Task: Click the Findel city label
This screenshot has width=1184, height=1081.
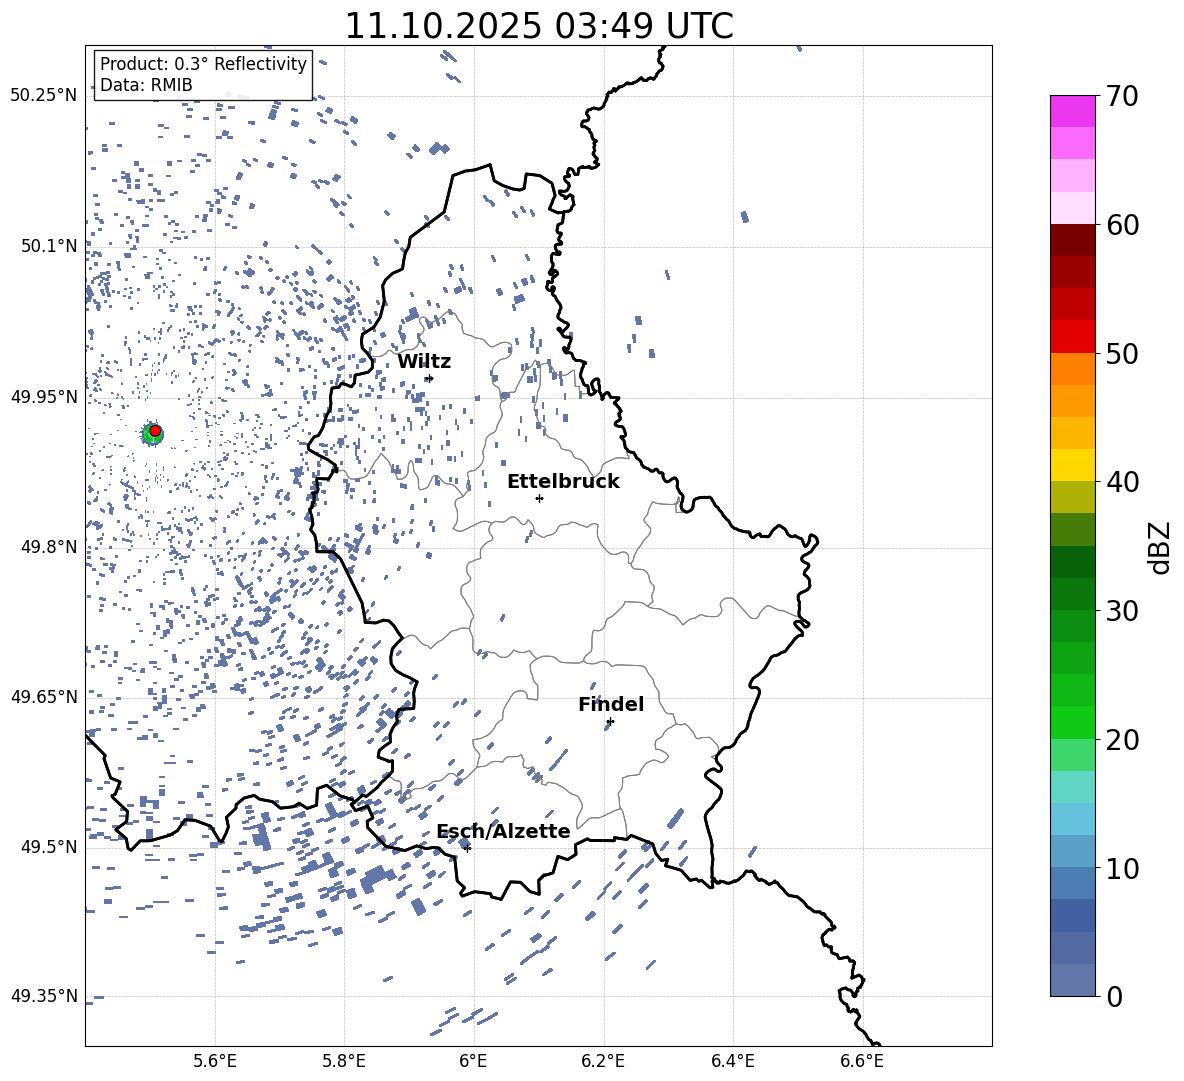Action: pyautogui.click(x=611, y=704)
